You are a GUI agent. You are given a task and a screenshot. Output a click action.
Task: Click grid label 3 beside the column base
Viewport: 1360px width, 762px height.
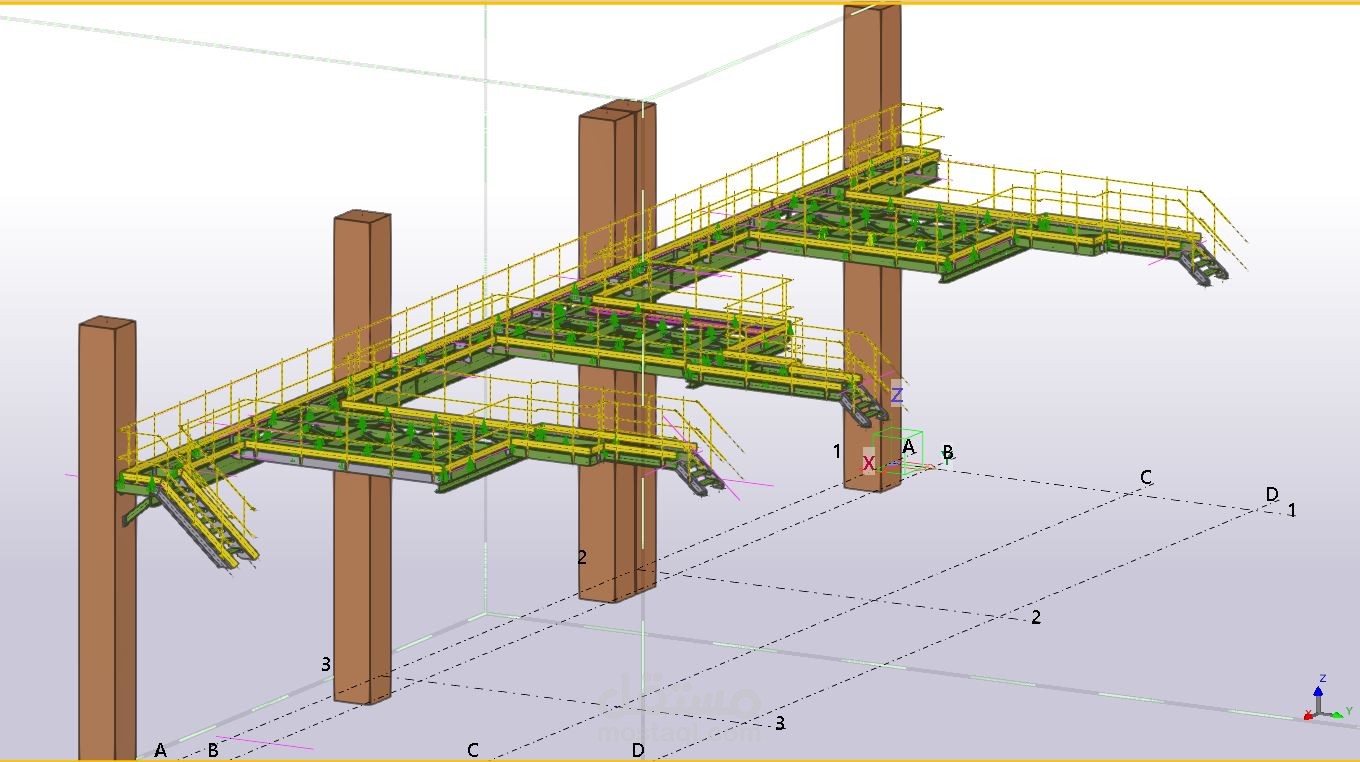pos(325,663)
